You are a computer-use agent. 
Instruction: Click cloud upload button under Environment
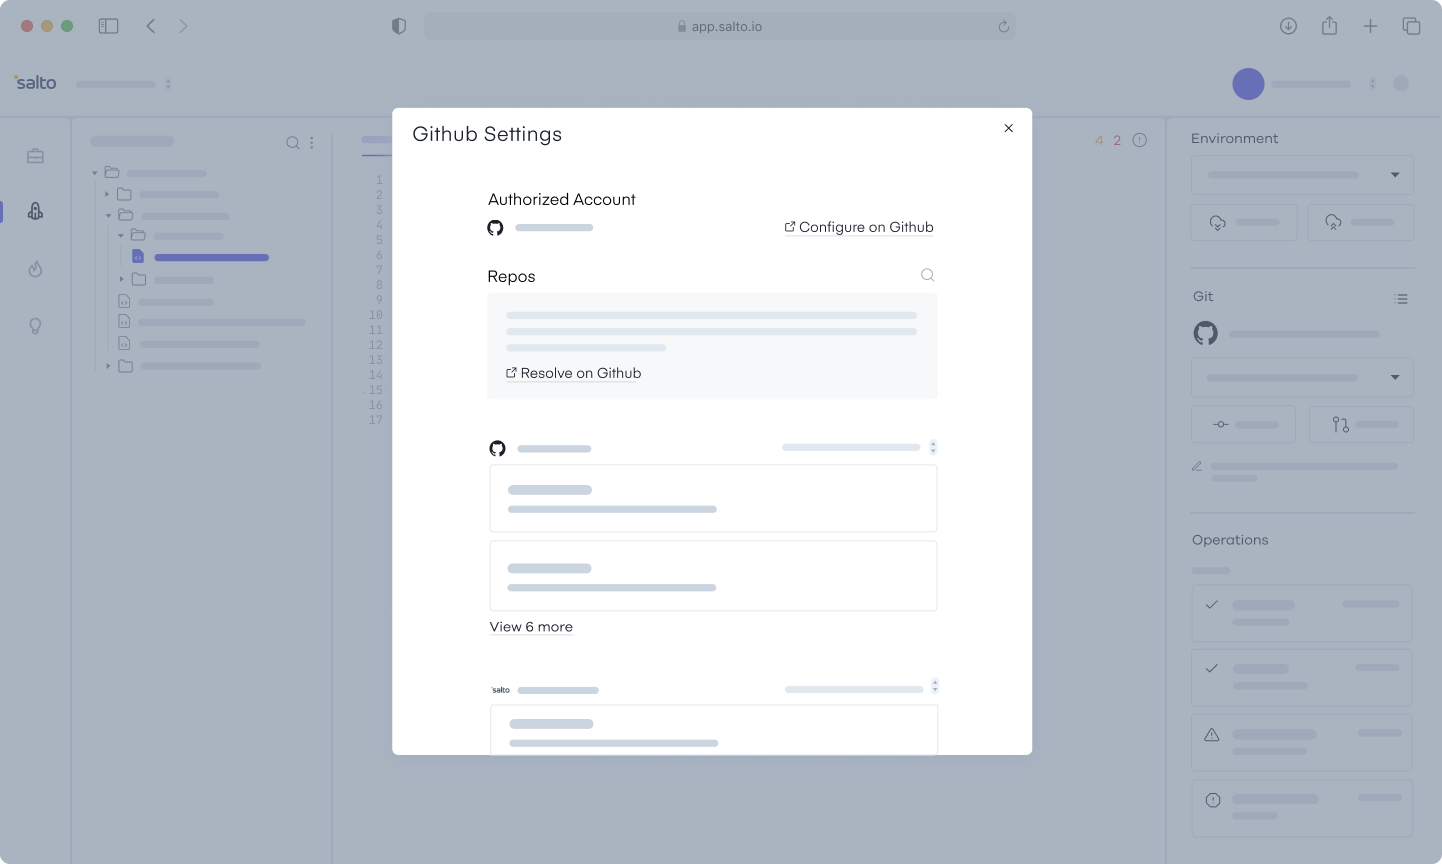[1361, 222]
